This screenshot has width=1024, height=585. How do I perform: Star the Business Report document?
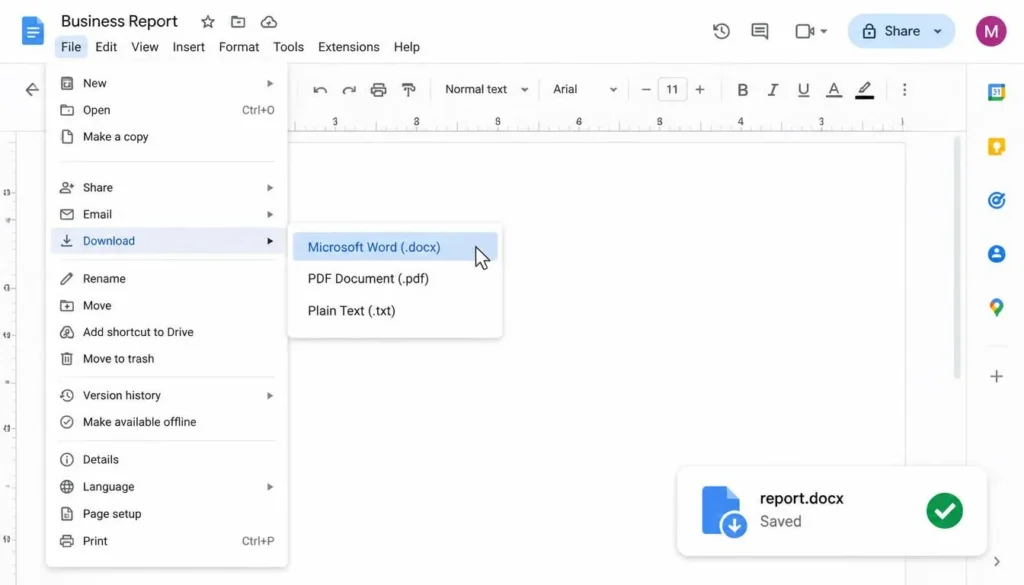pos(208,22)
